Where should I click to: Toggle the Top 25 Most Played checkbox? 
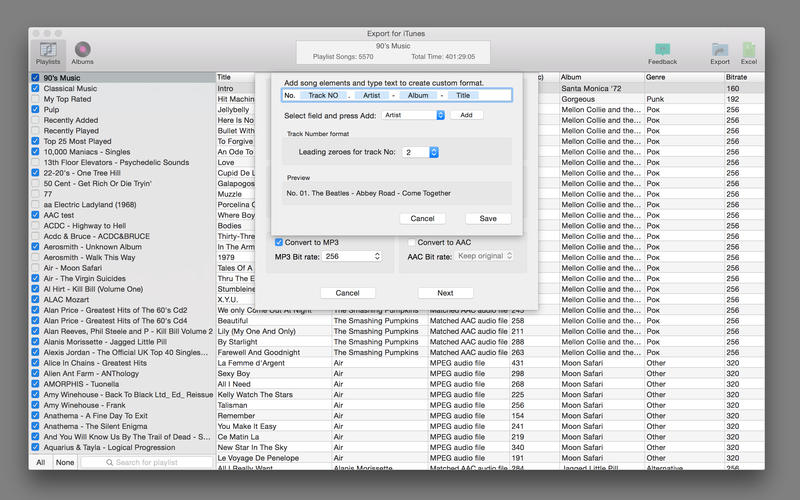(x=35, y=141)
